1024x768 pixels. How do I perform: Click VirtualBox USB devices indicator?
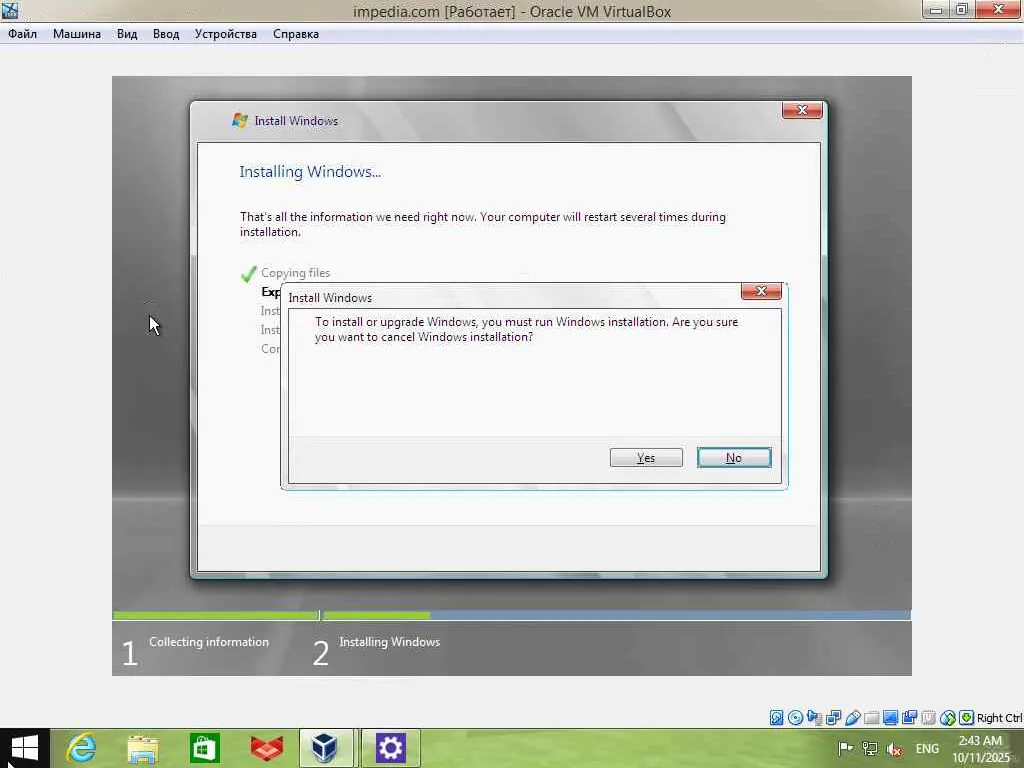853,718
